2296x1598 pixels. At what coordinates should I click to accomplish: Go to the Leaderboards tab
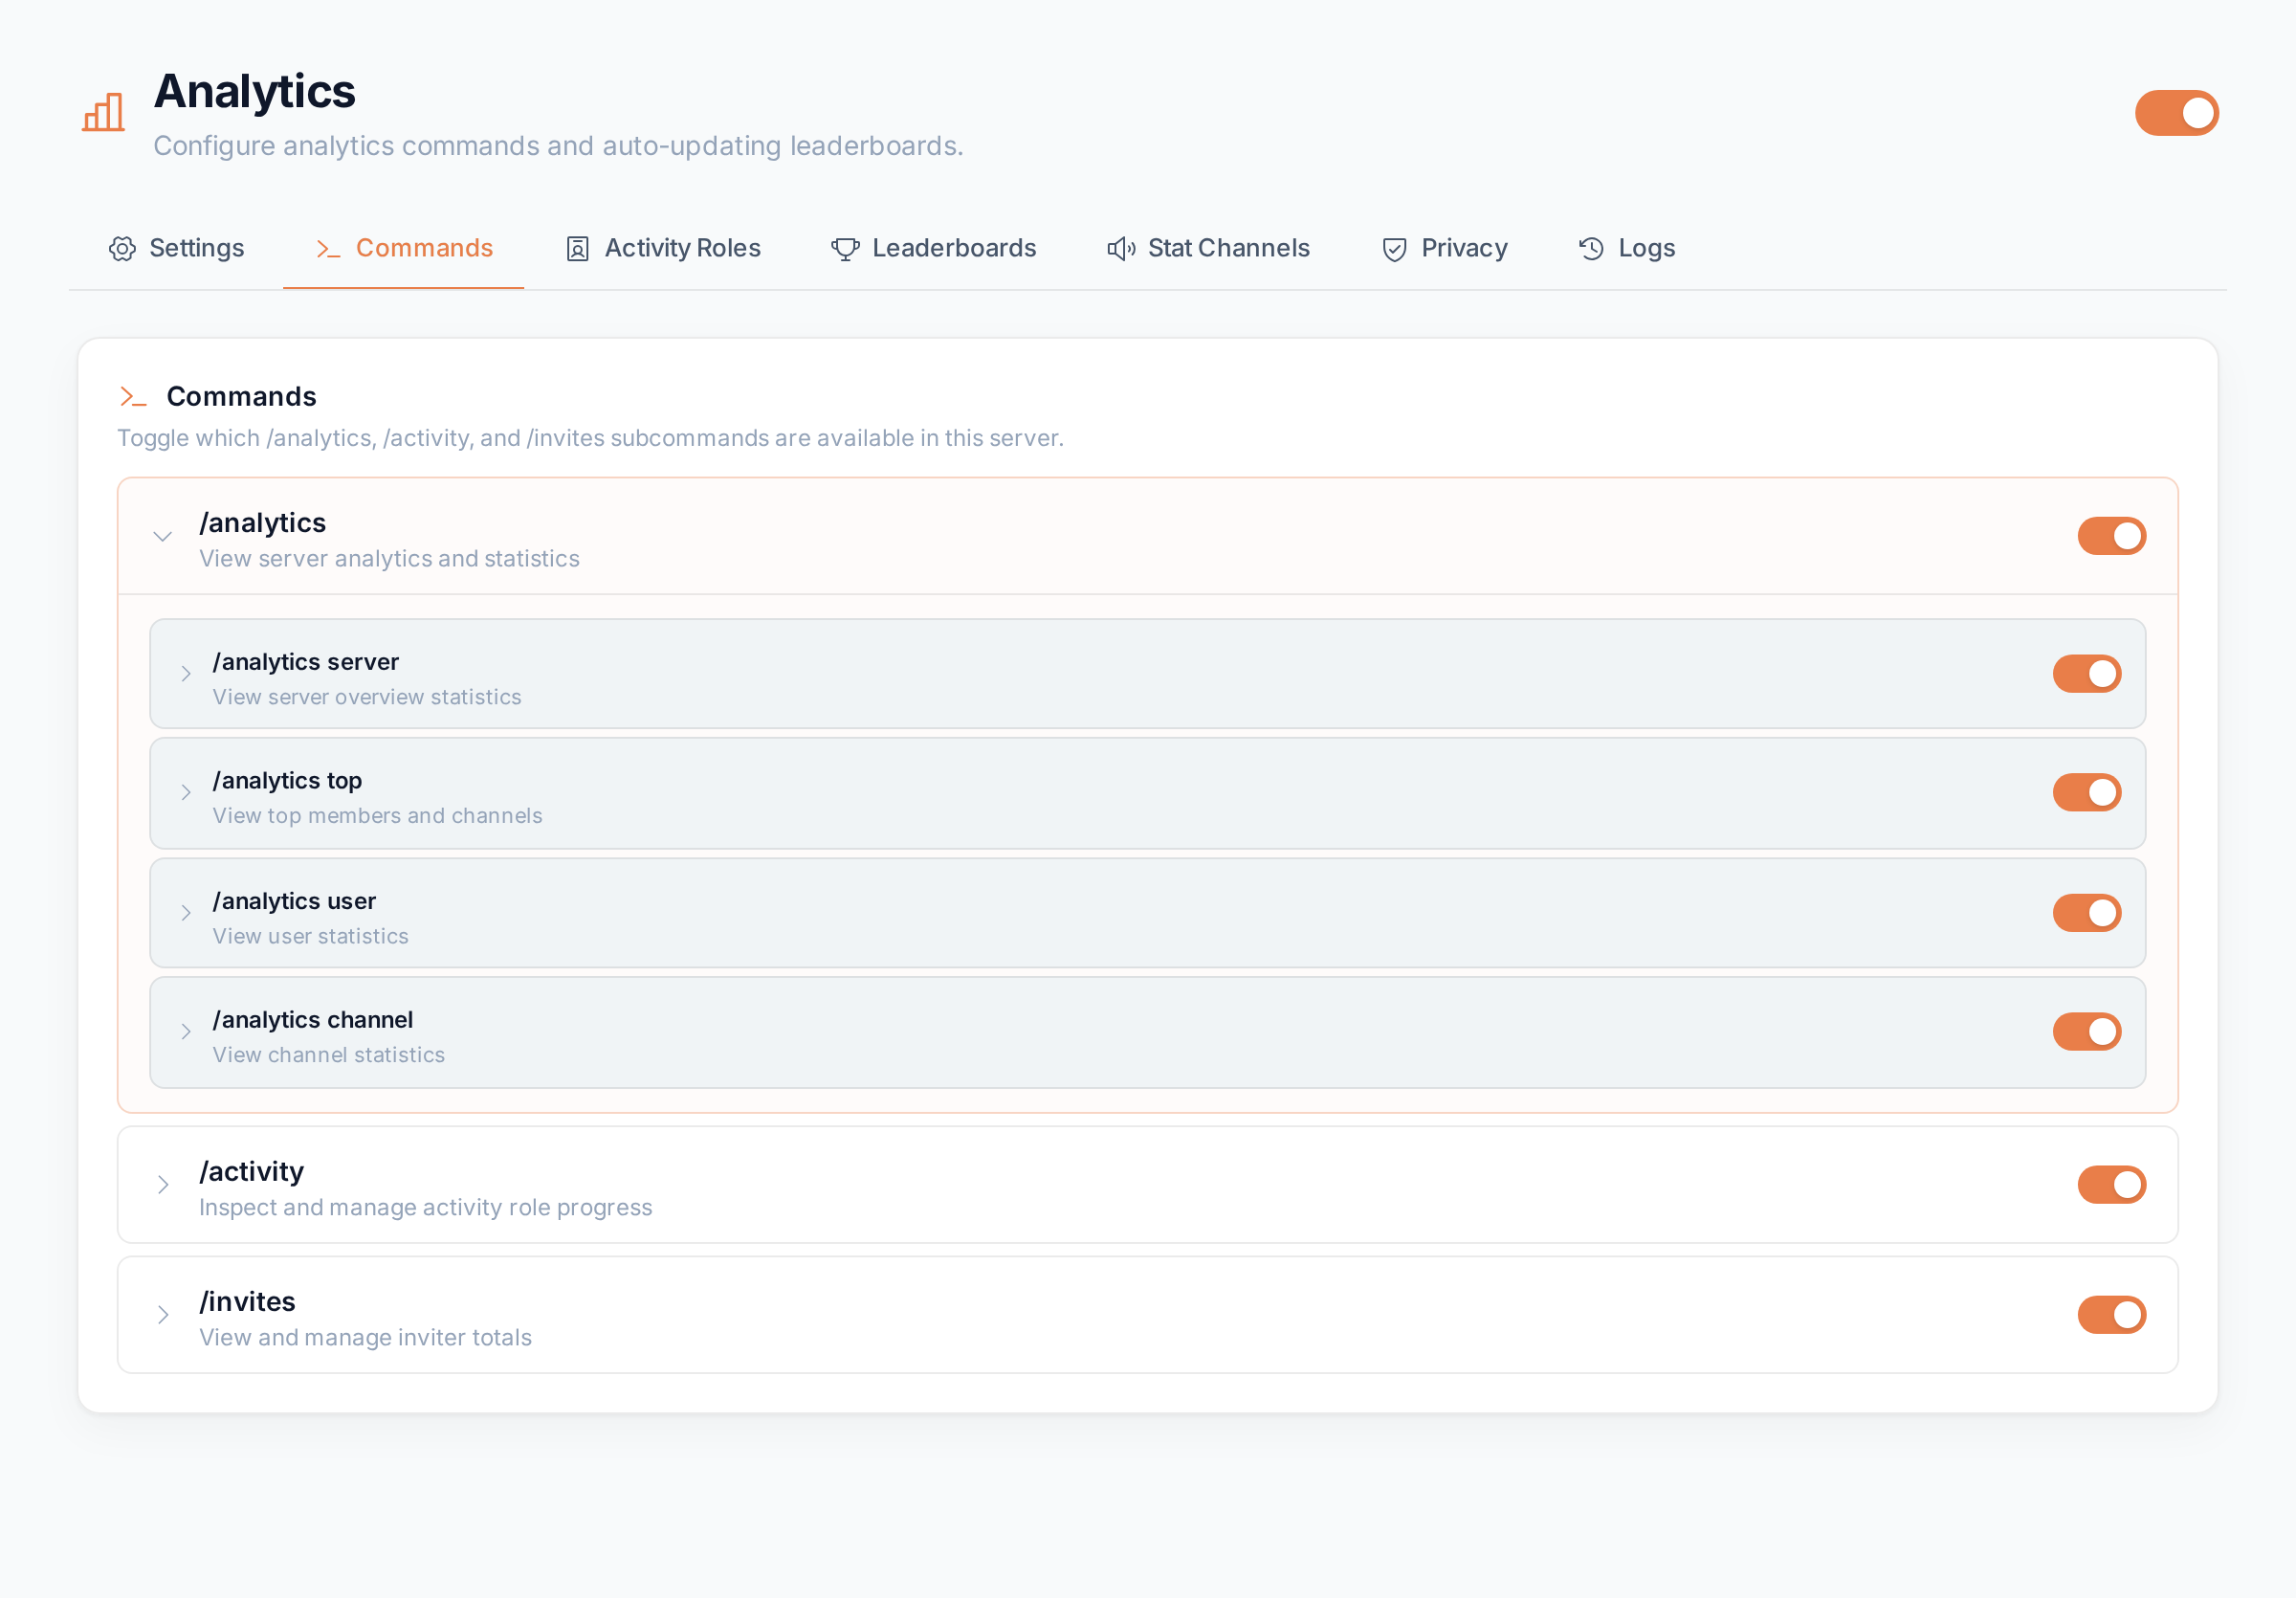pos(933,249)
